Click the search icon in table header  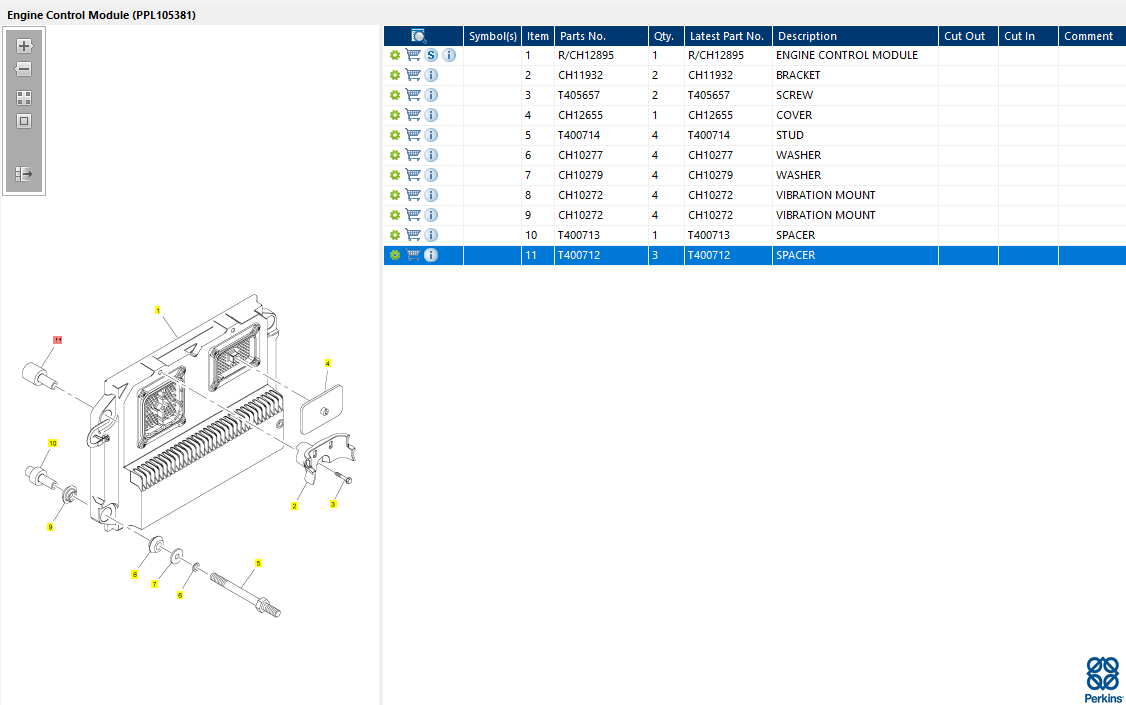419,36
